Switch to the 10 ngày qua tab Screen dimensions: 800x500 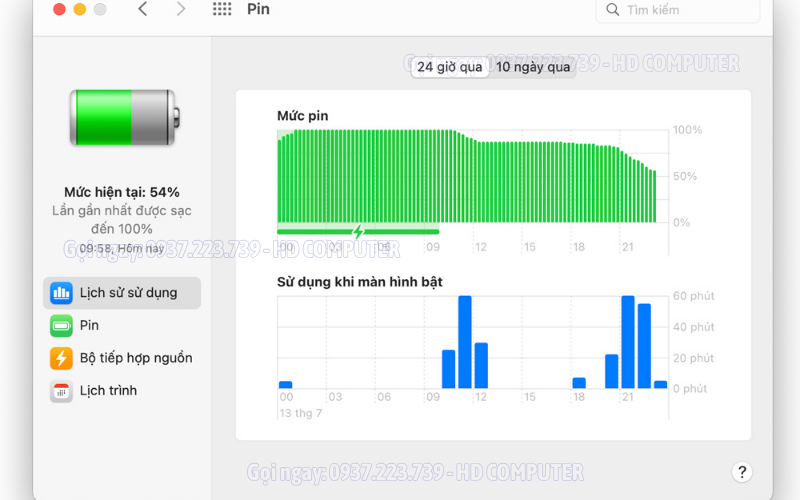533,67
